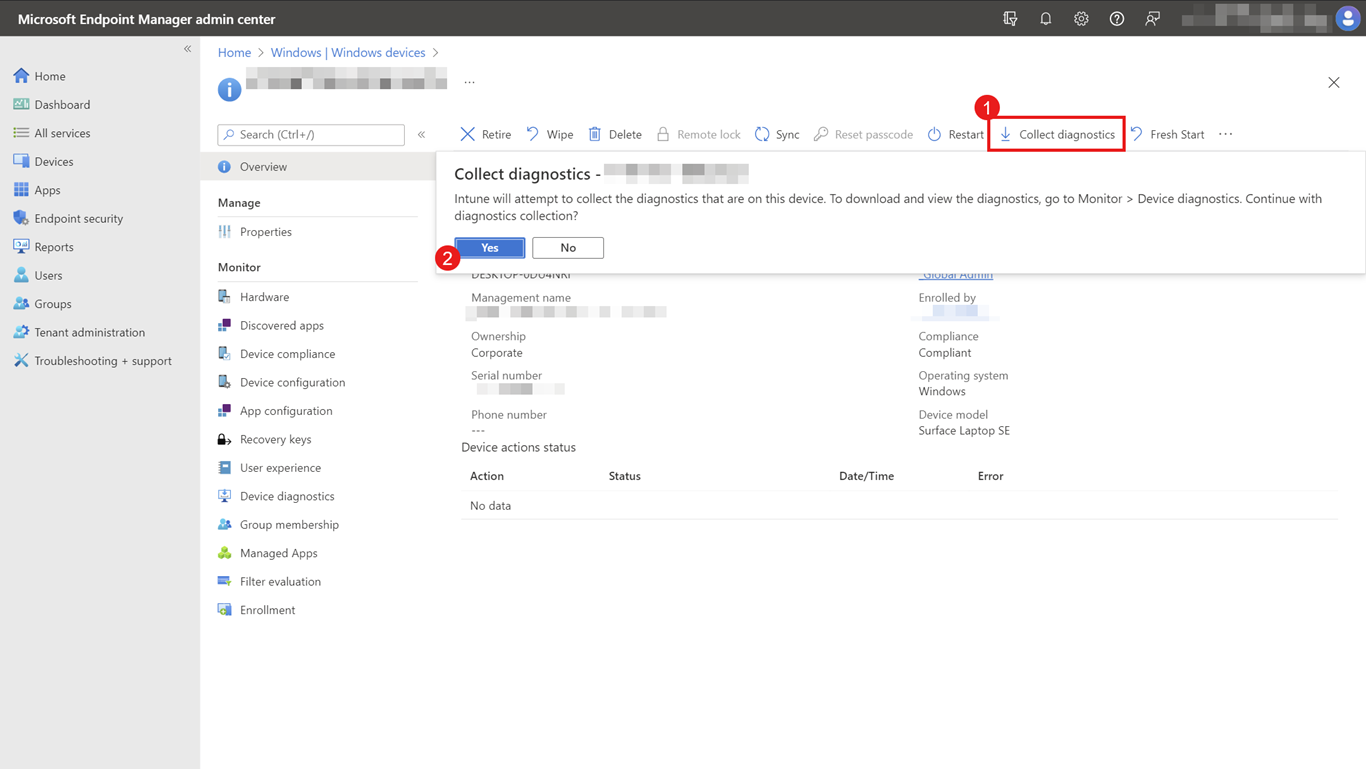This screenshot has height=769, width=1366.
Task: Open the feedback icon in header
Action: (x=1152, y=19)
